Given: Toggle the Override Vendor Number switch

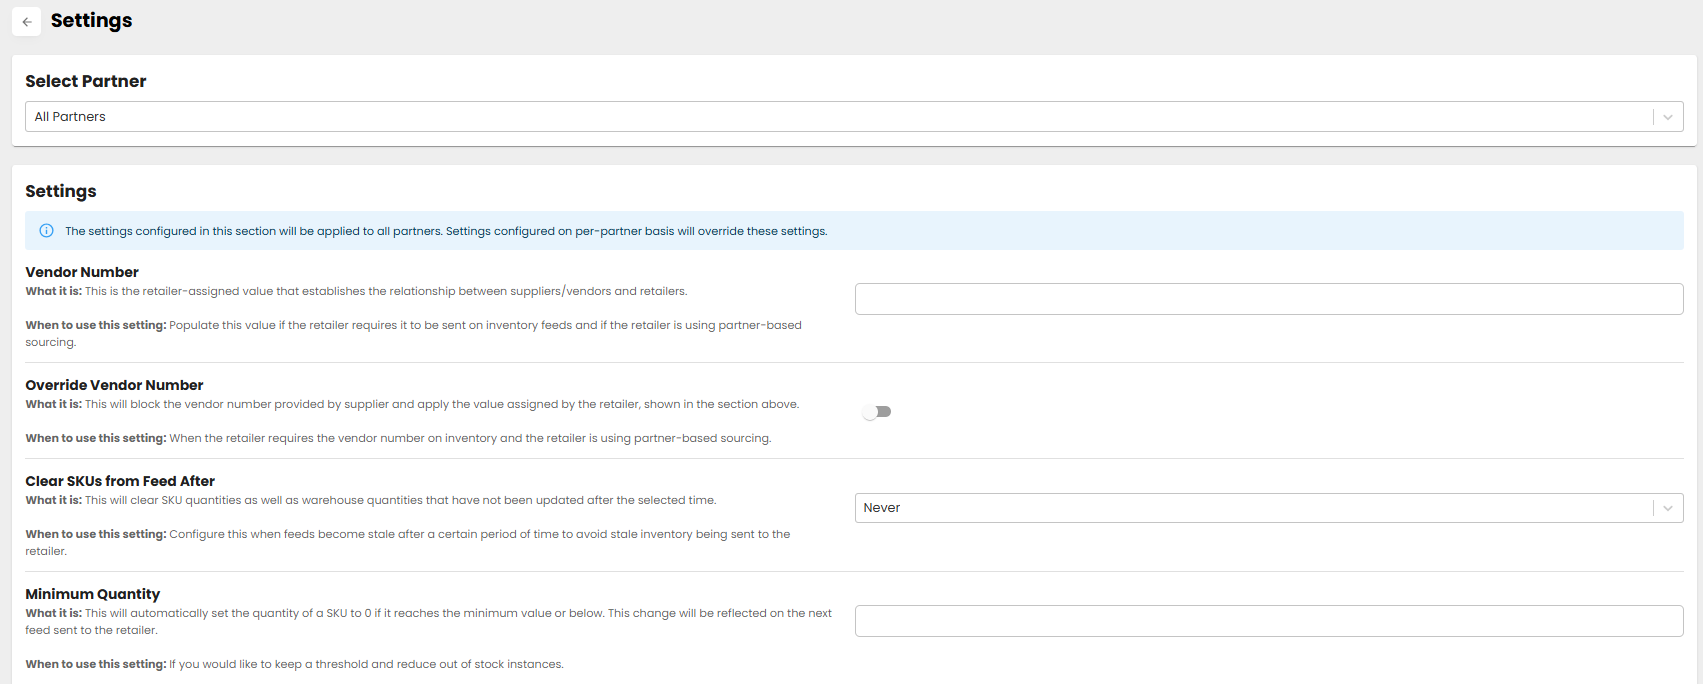Looking at the screenshot, I should tap(877, 412).
